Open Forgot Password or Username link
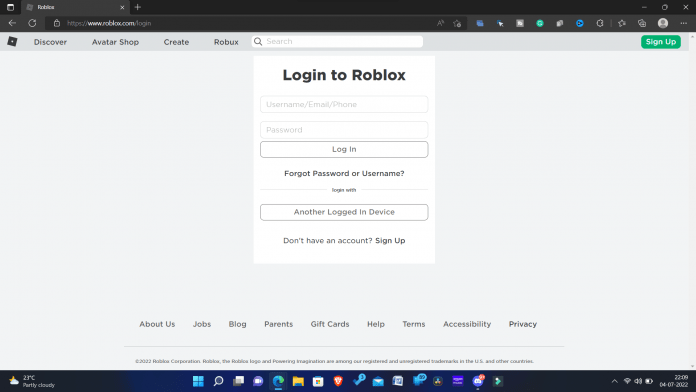This screenshot has height=392, width=696. (x=344, y=173)
